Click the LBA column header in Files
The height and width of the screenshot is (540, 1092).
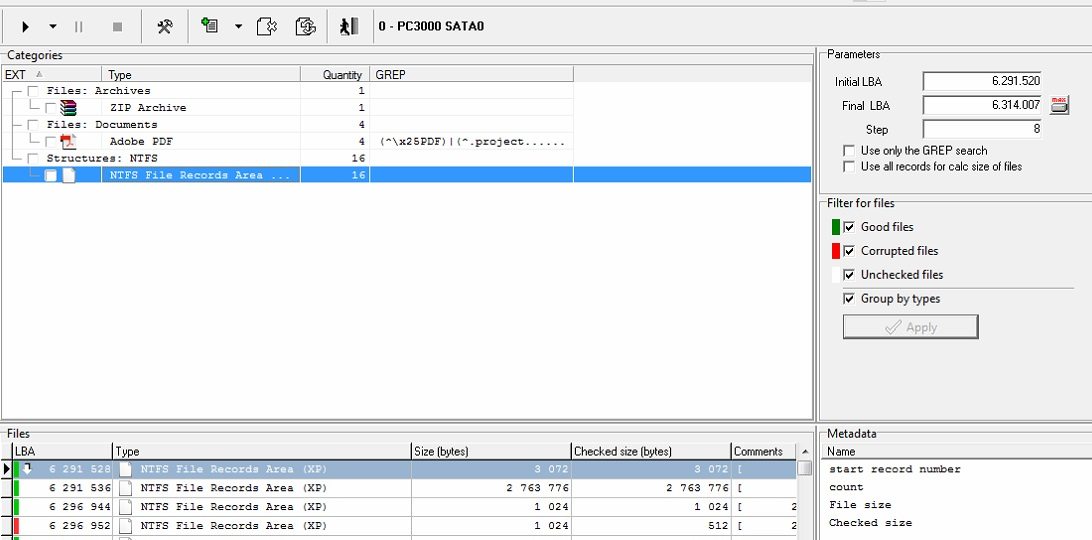coord(62,452)
